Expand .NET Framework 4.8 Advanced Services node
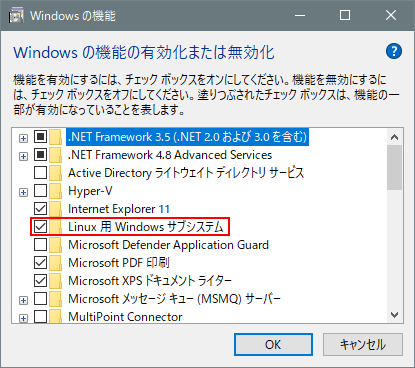Viewport: 415px width, 368px height. [x=23, y=156]
